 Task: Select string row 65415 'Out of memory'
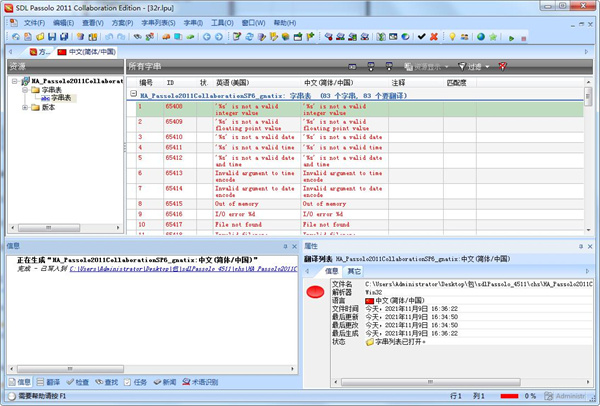click(355, 204)
